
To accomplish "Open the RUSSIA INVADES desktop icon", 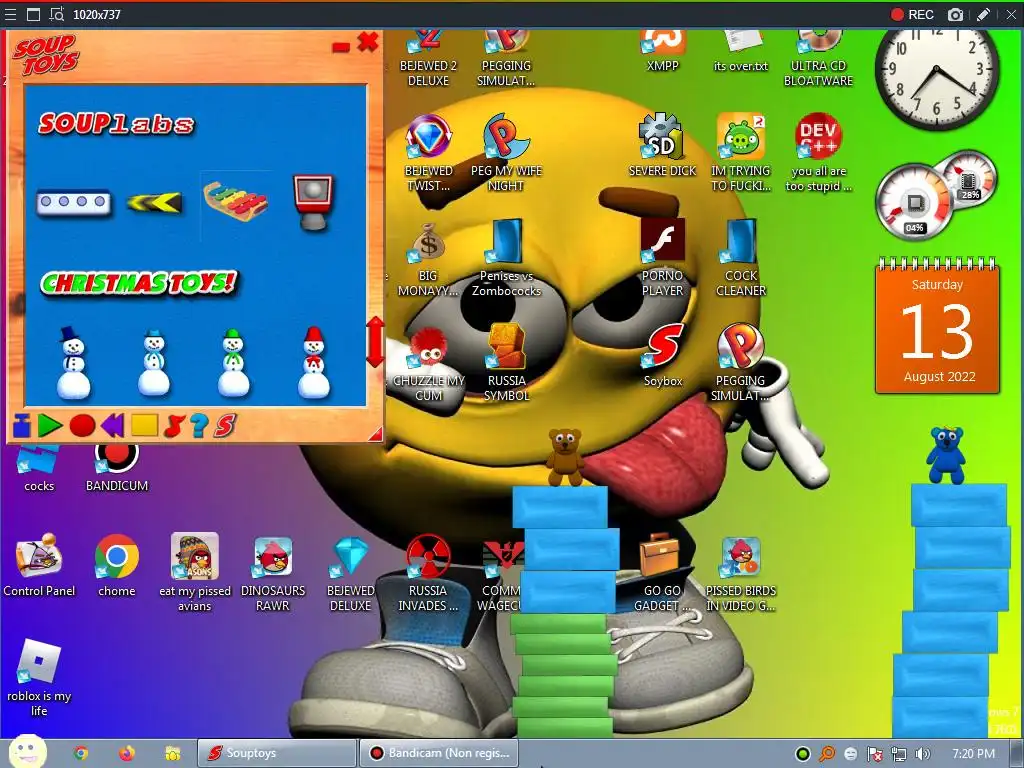I will (x=428, y=573).
